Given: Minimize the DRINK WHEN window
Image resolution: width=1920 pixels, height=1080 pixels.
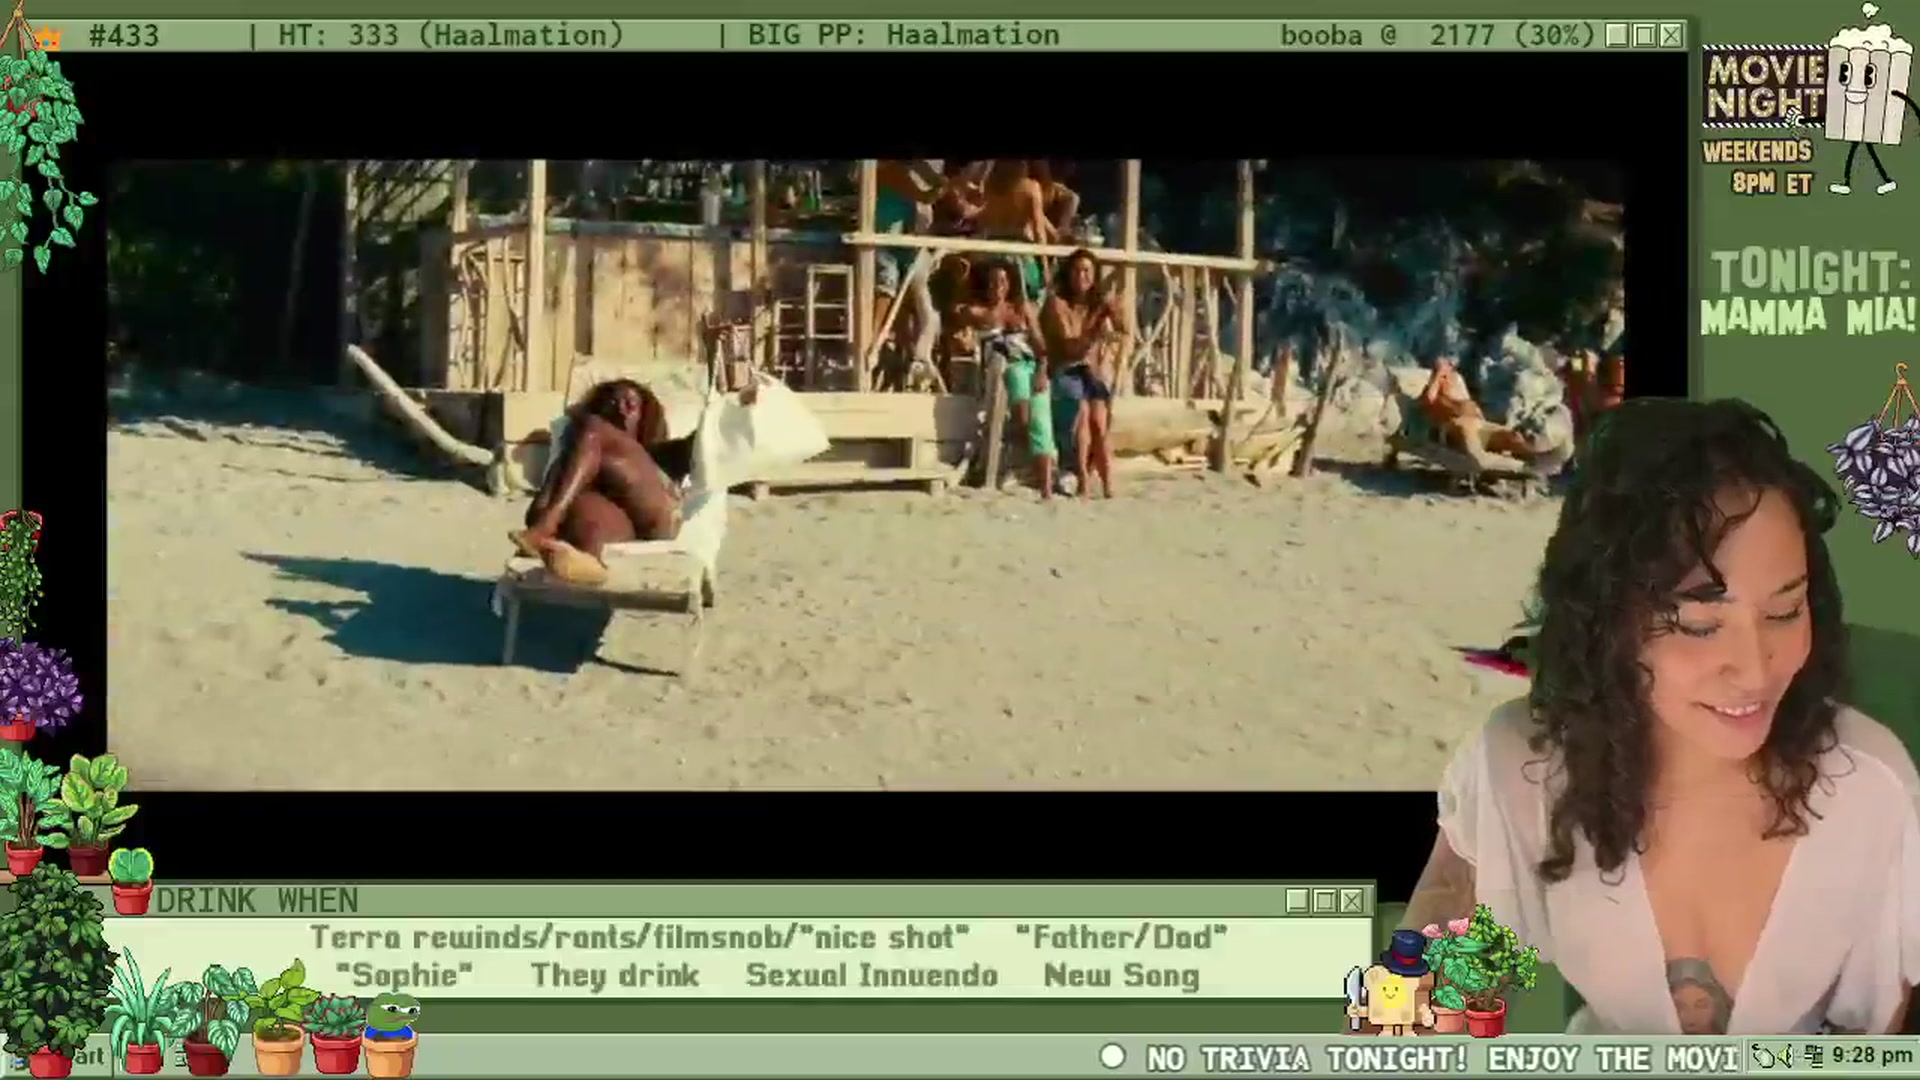Looking at the screenshot, I should point(1297,901).
